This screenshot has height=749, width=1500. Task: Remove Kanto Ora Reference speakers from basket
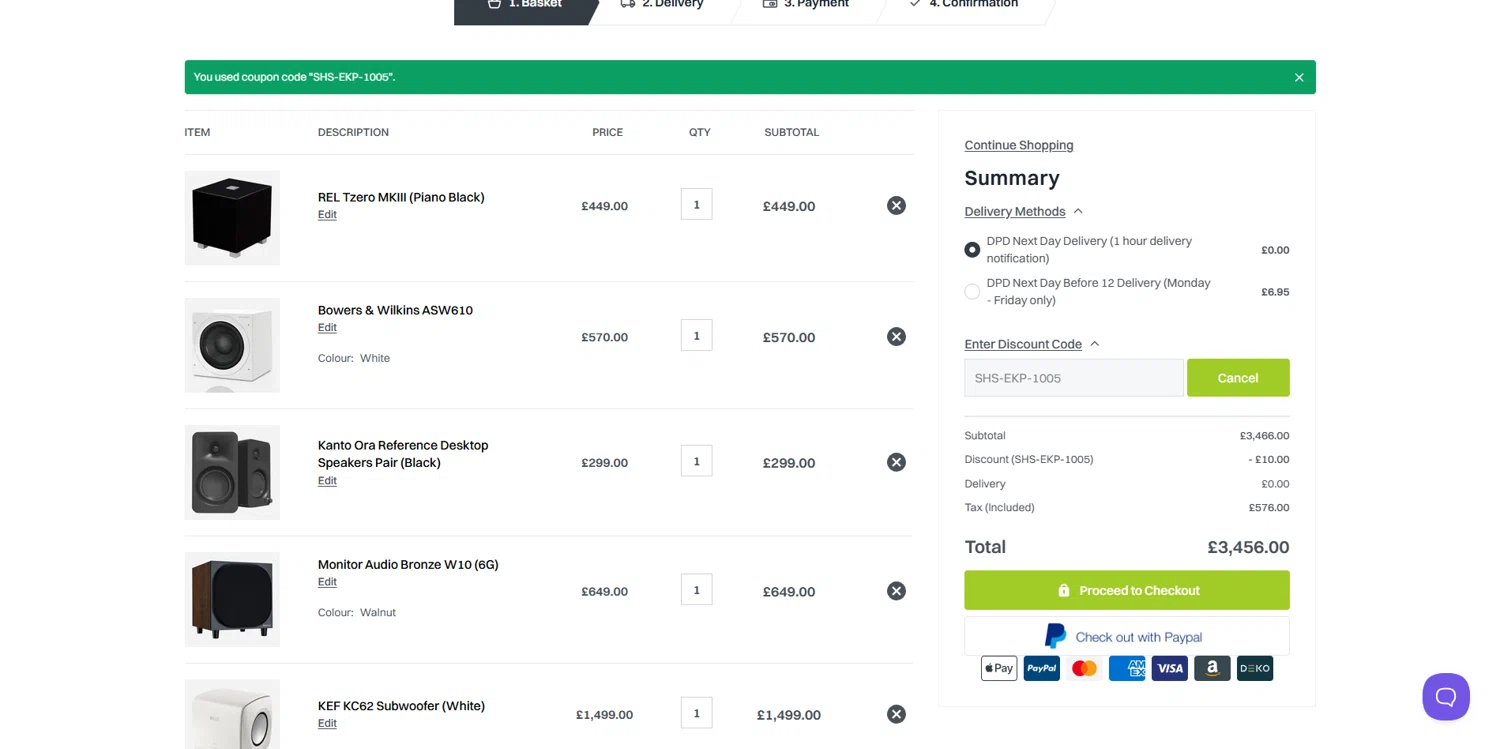coord(896,462)
